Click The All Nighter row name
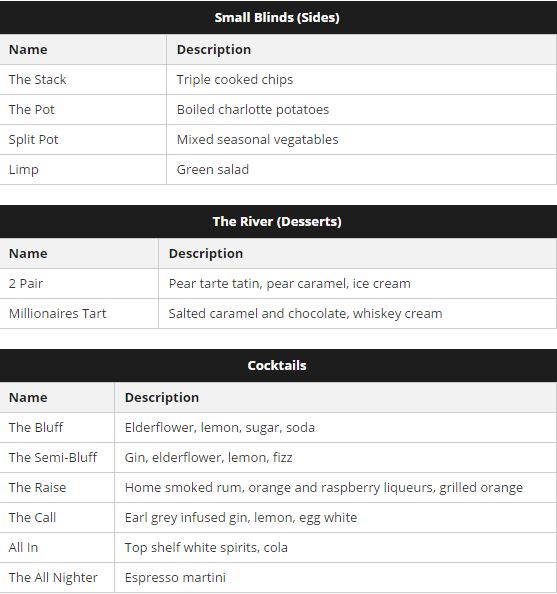The image size is (557, 594). [53, 577]
